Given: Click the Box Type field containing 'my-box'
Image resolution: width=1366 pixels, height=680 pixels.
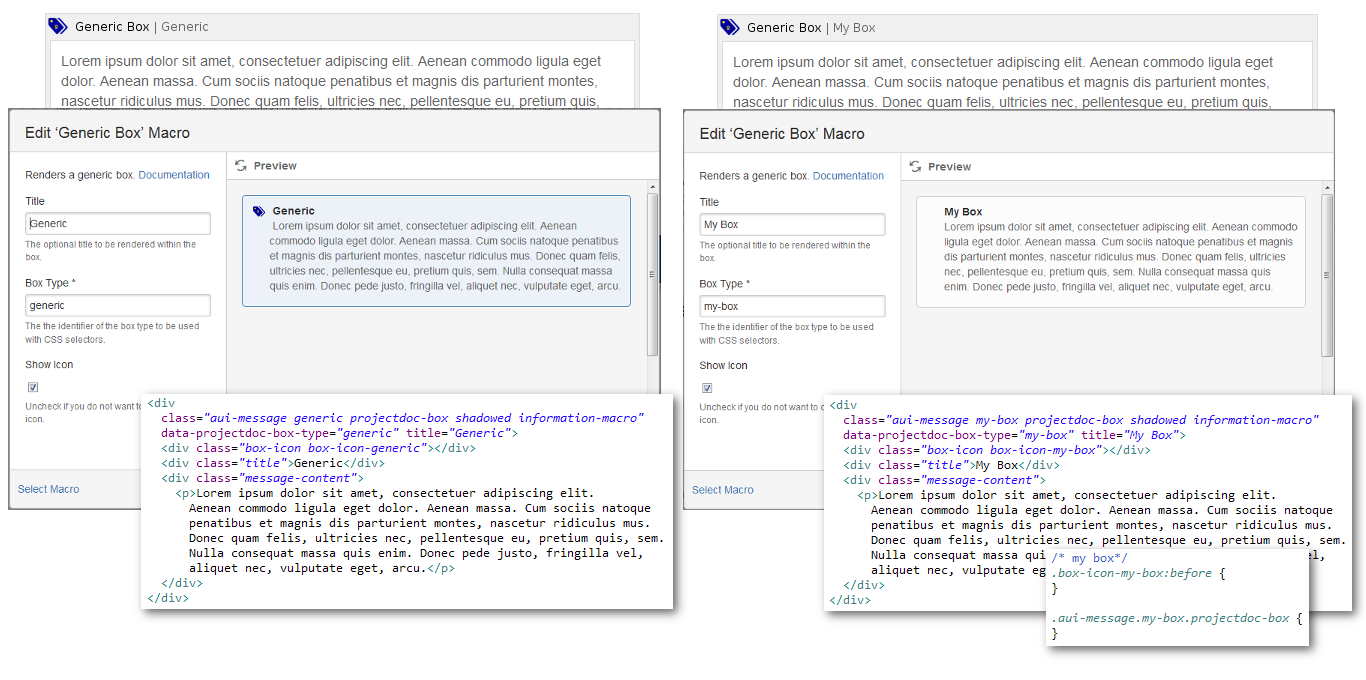Looking at the screenshot, I should pyautogui.click(x=792, y=307).
